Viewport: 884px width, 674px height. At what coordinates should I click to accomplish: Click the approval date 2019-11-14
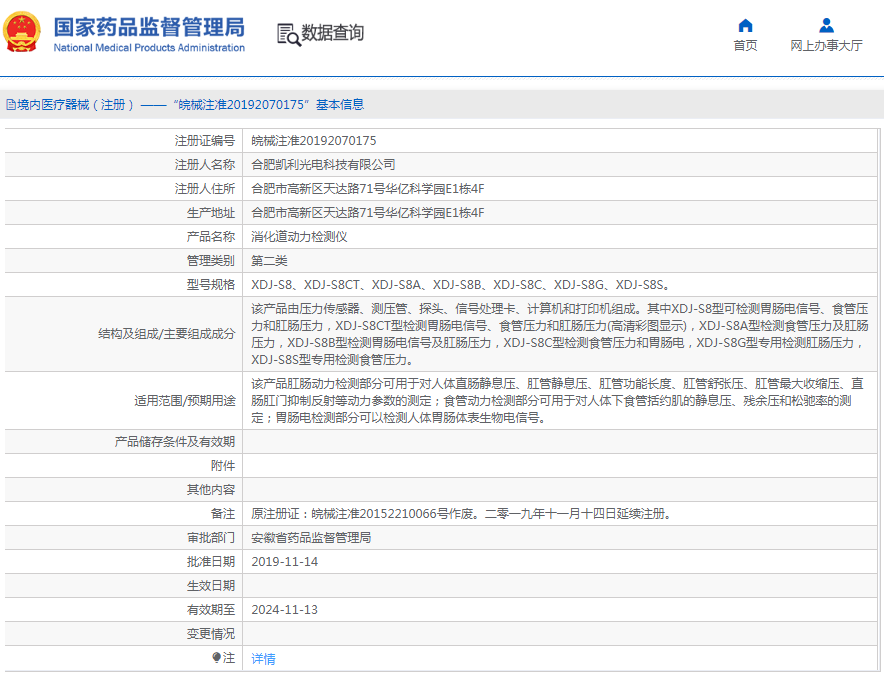click(284, 562)
